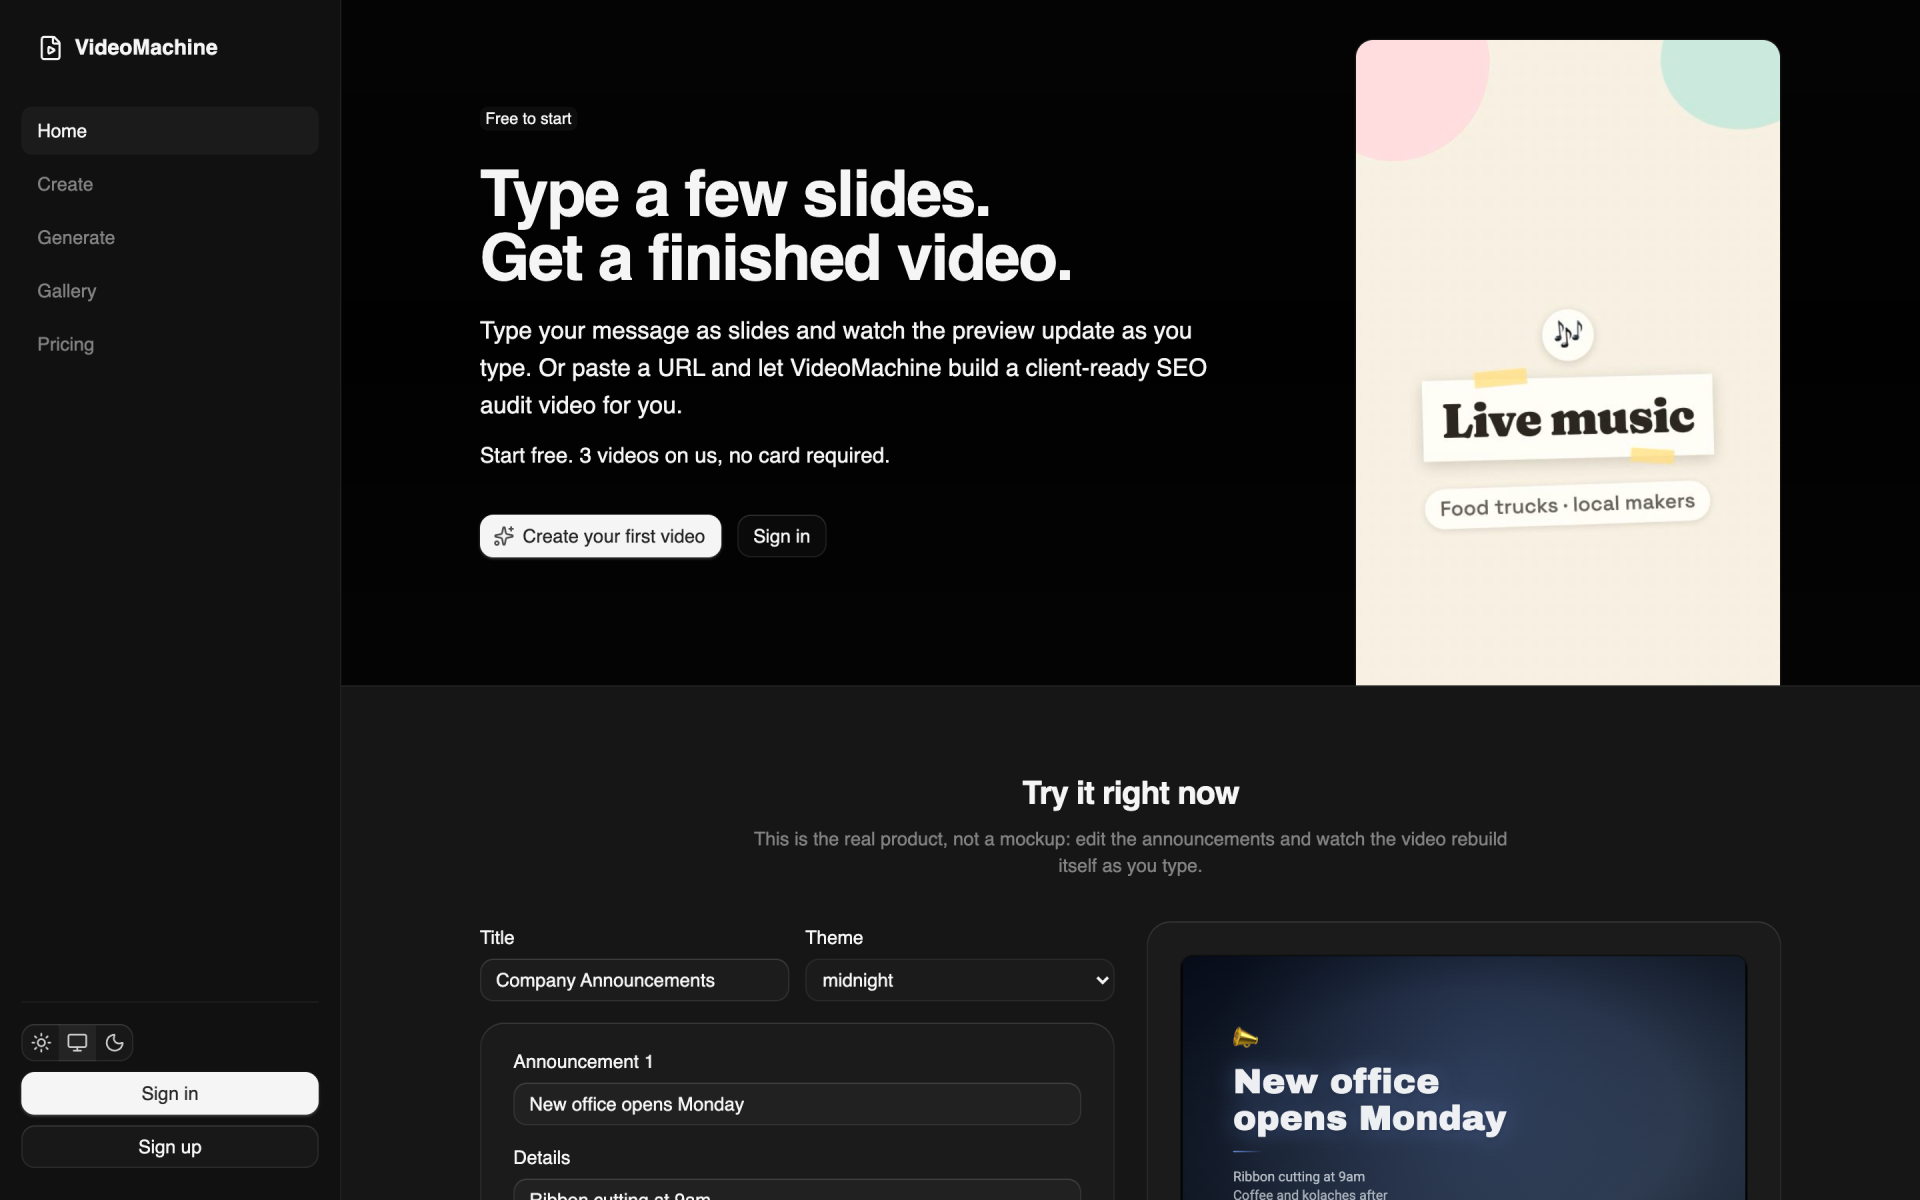Navigate to Gallery
Image resolution: width=1920 pixels, height=1200 pixels.
(170, 291)
